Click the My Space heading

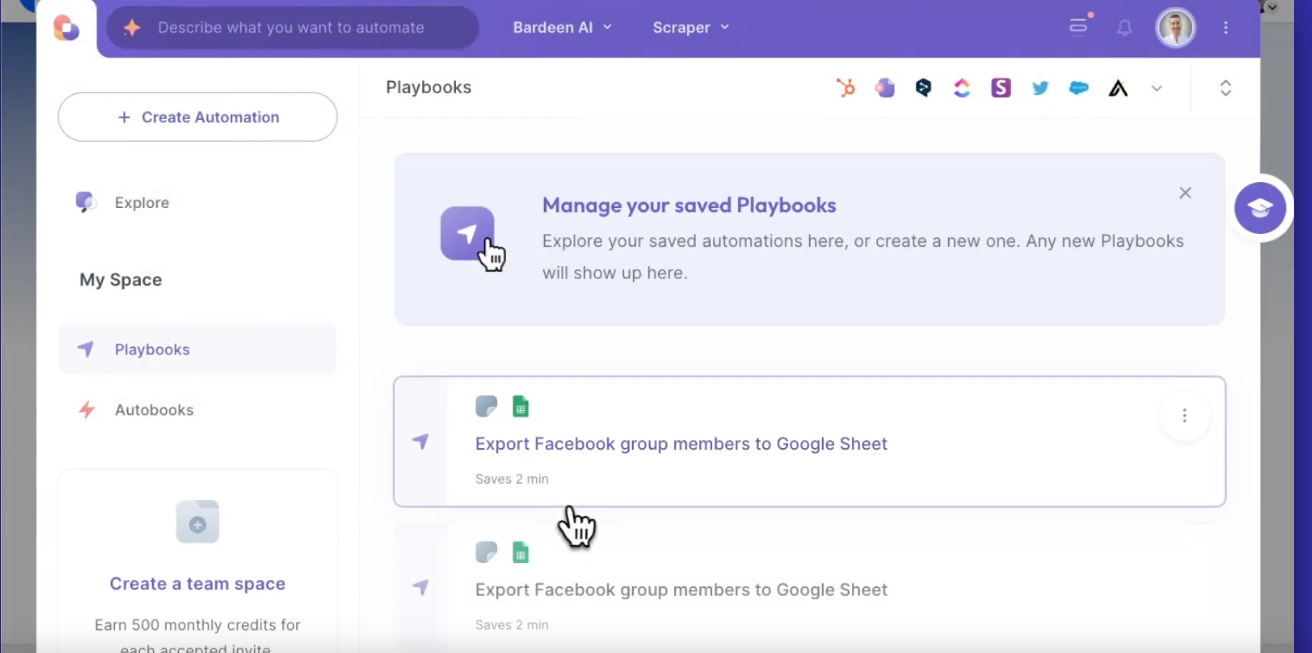tap(120, 280)
